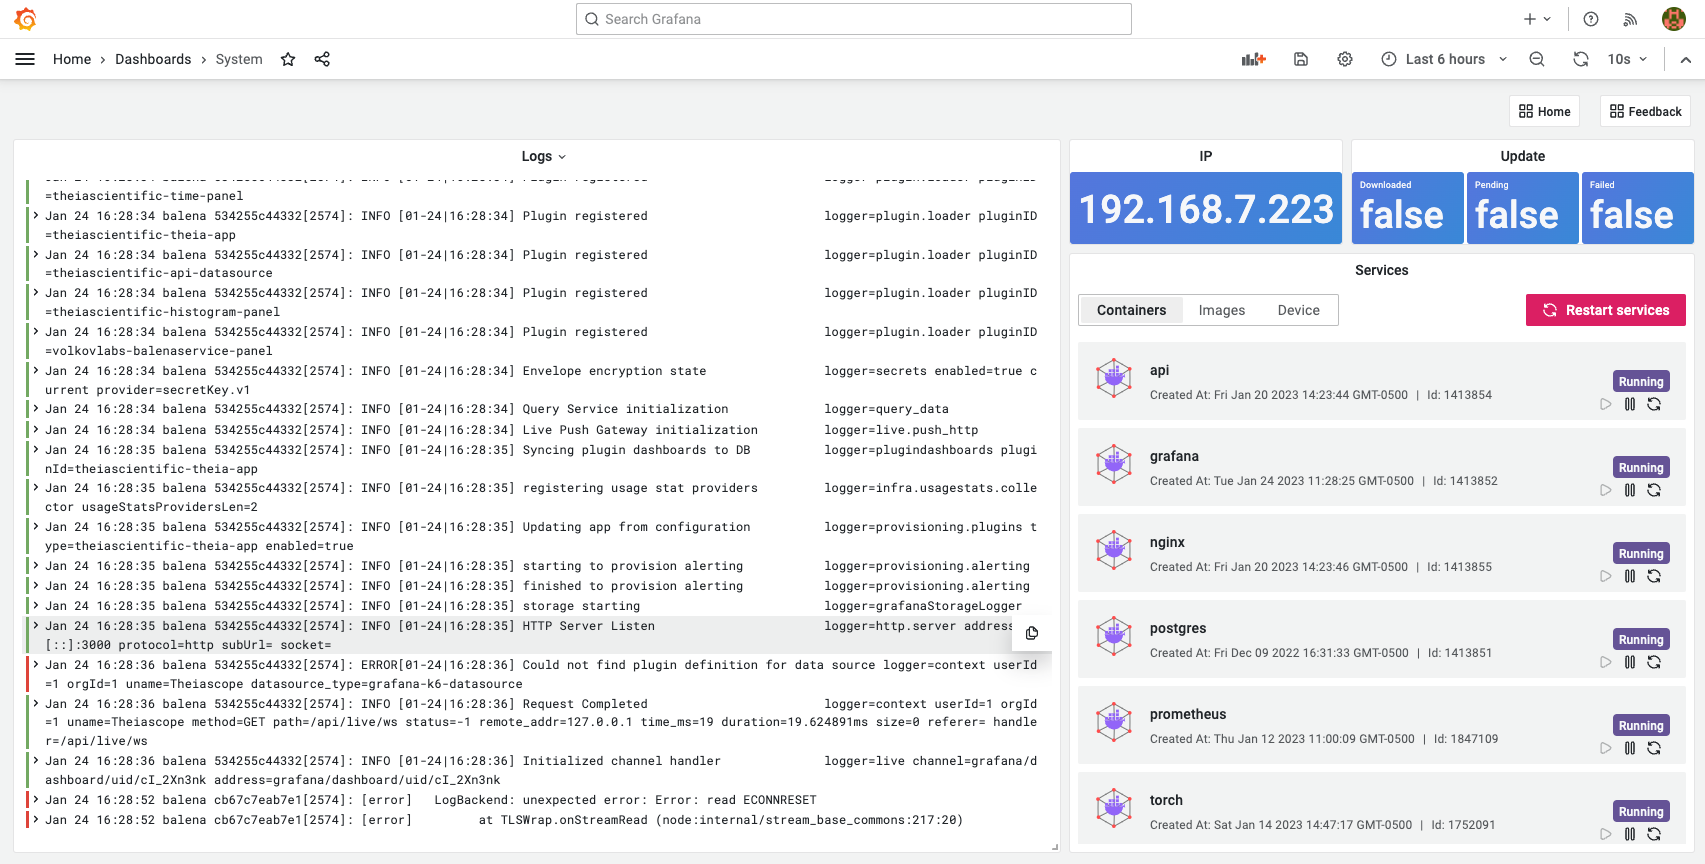Viewport: 1705px width, 864px height.
Task: Open the 10s refresh interval dropdown
Action: click(x=1627, y=59)
